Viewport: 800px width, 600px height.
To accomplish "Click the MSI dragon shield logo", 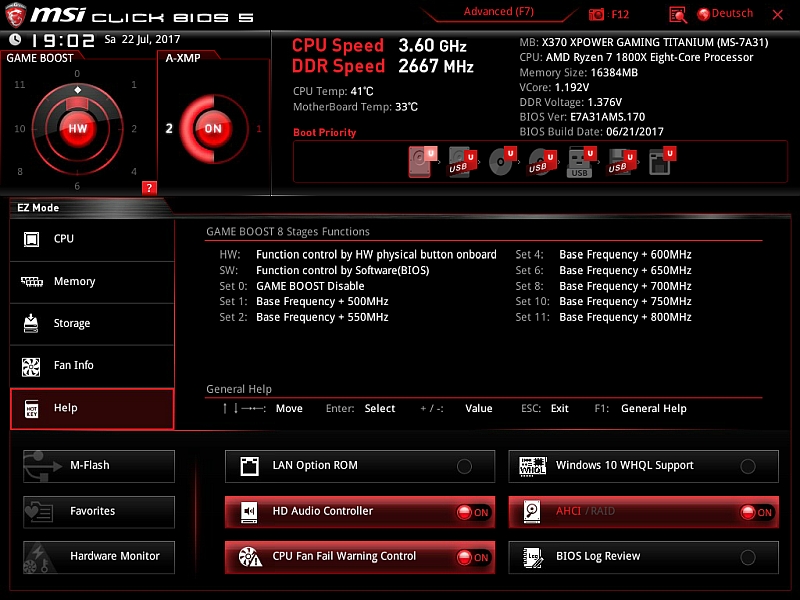I will pyautogui.click(x=15, y=15).
